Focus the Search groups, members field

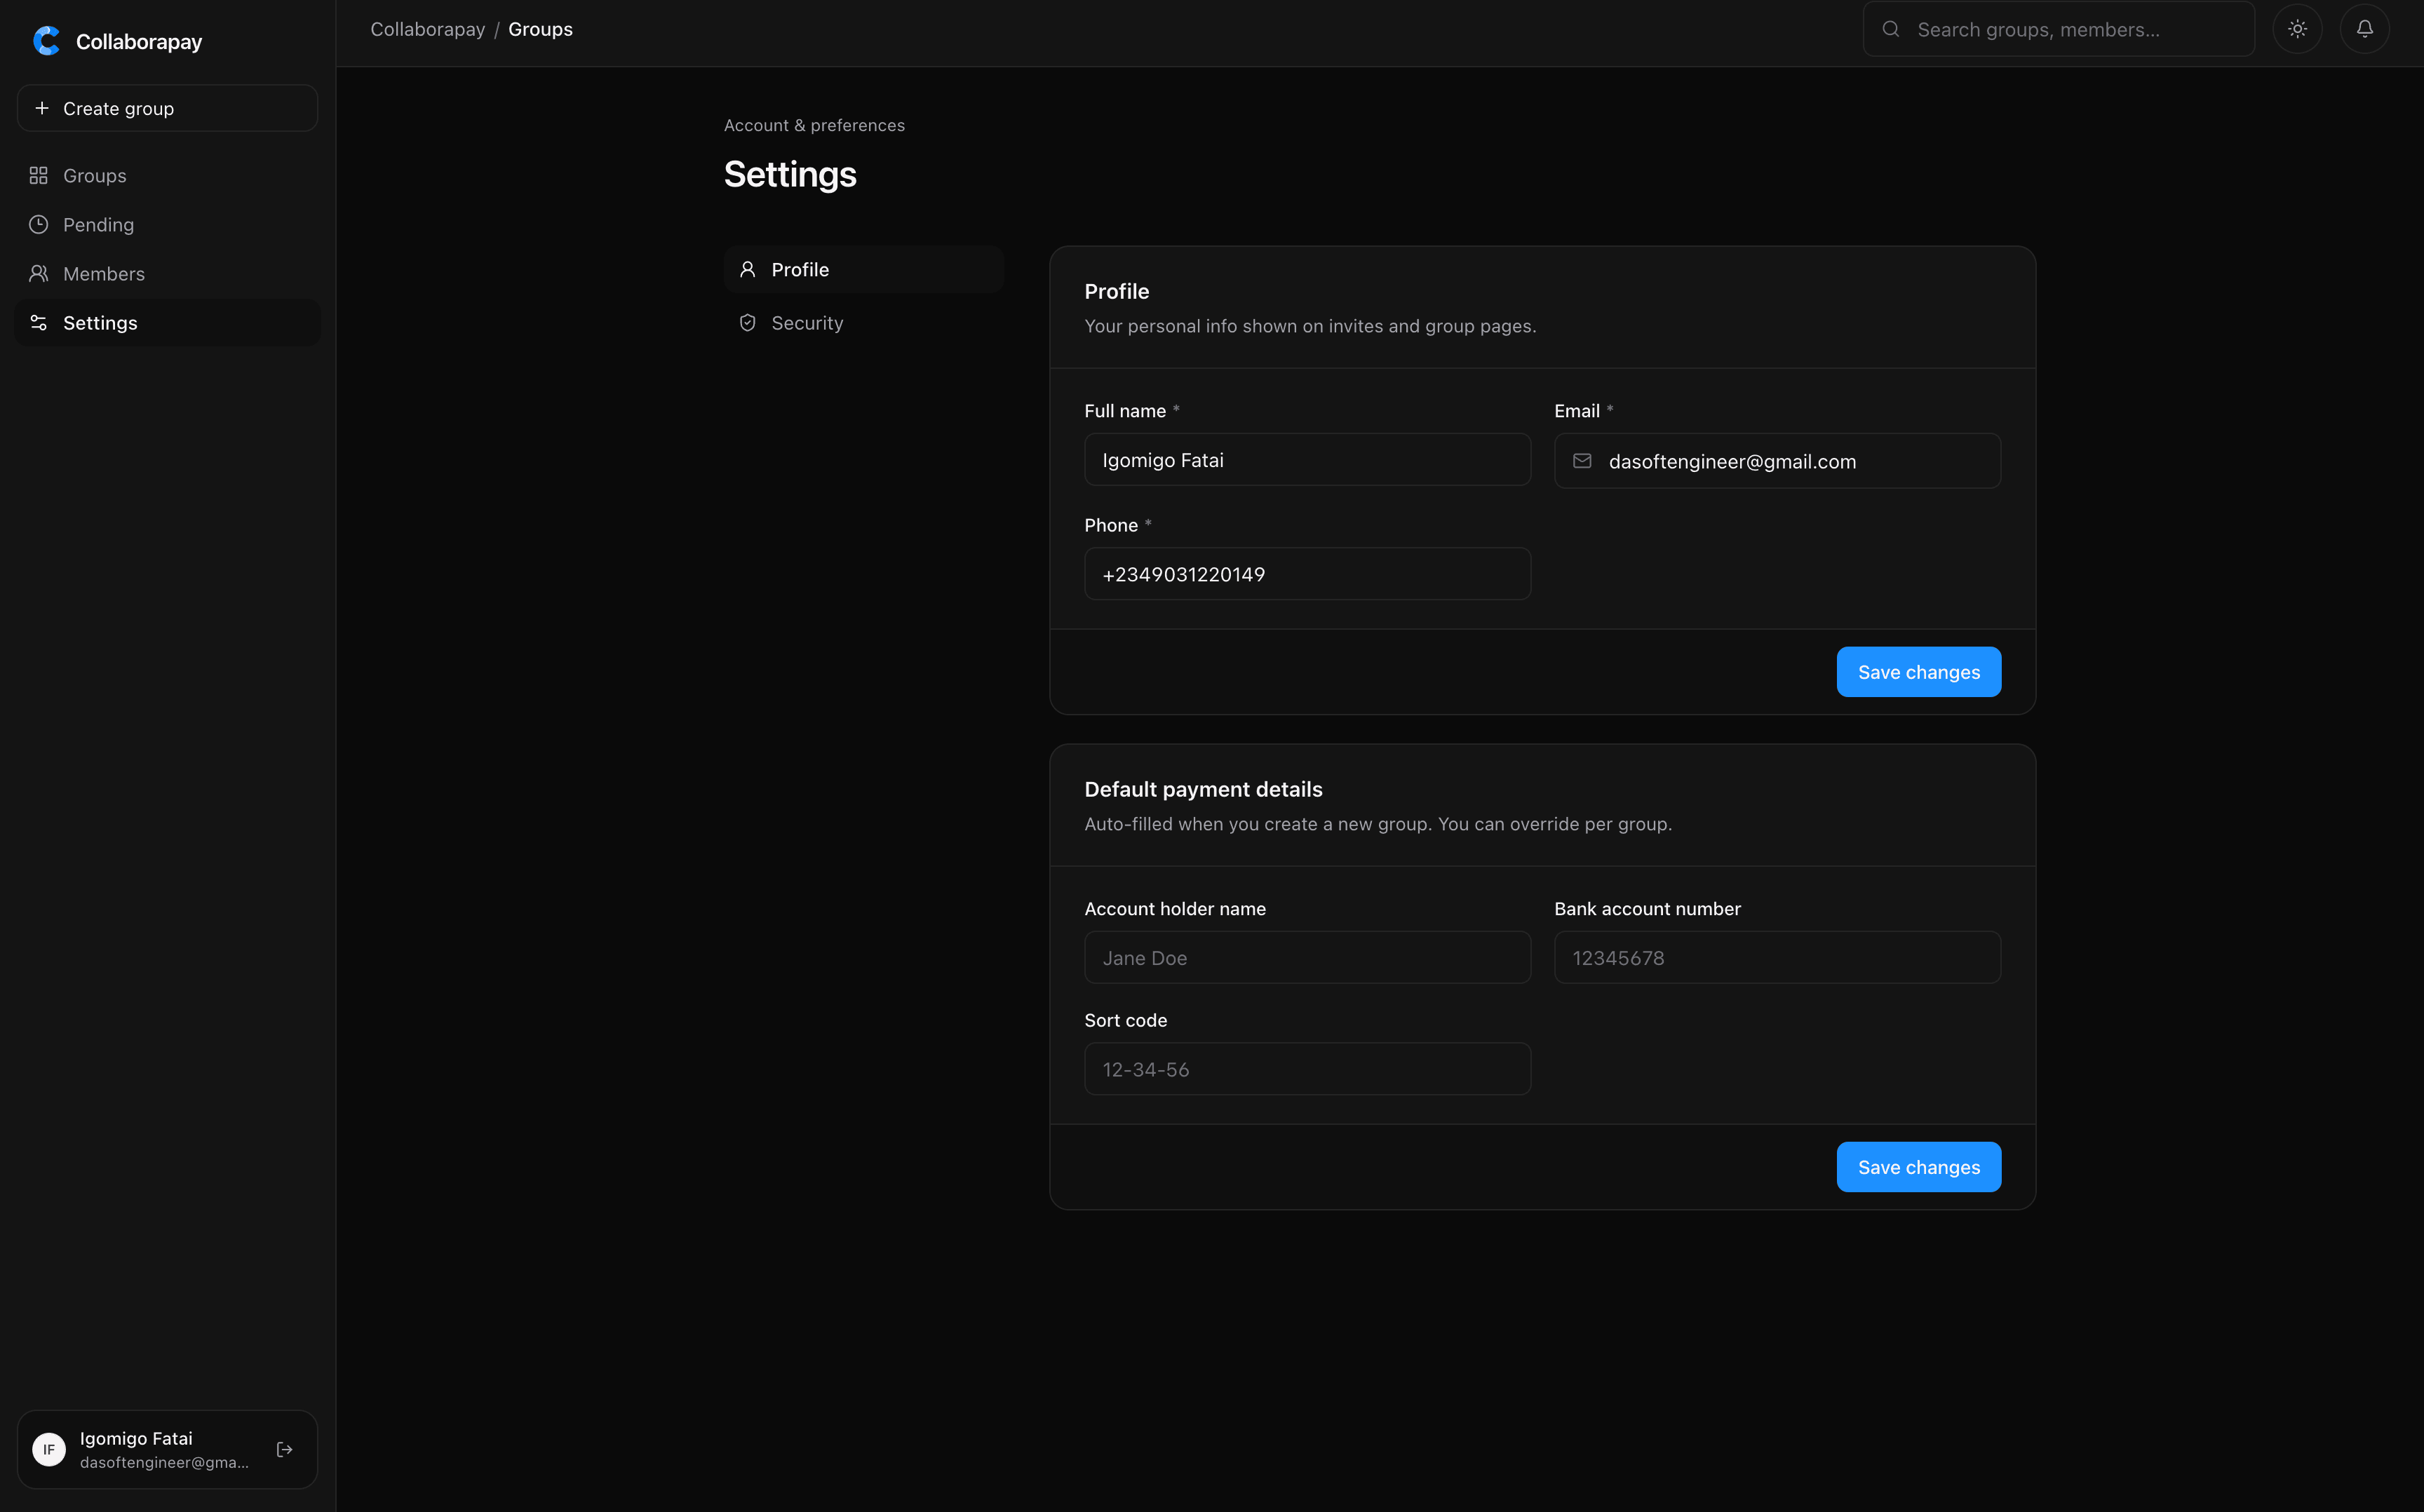[2059, 29]
